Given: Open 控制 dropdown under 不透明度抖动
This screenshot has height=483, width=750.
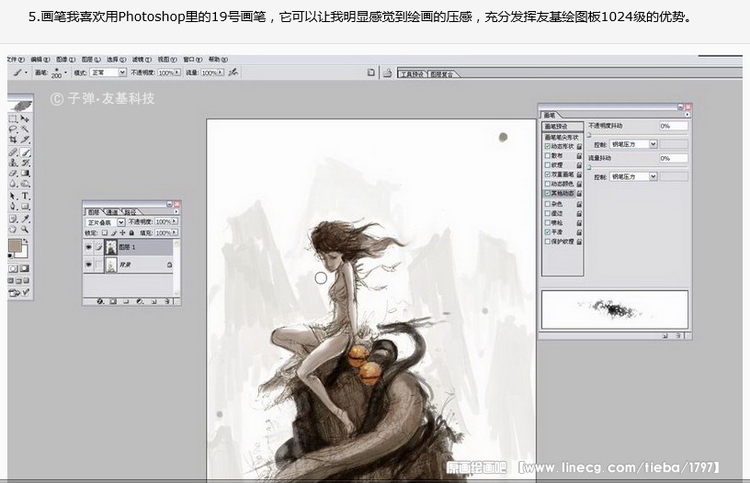Looking at the screenshot, I should pyautogui.click(x=634, y=144).
